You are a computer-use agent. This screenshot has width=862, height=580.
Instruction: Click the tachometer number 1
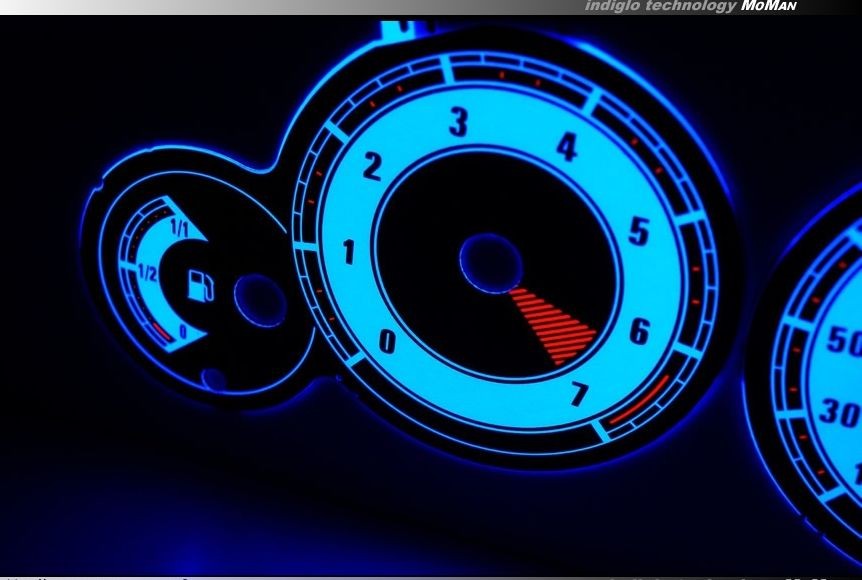pos(349,252)
